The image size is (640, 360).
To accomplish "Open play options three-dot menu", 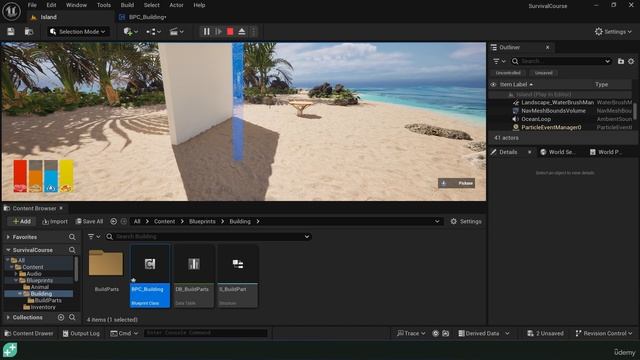I will point(253,31).
